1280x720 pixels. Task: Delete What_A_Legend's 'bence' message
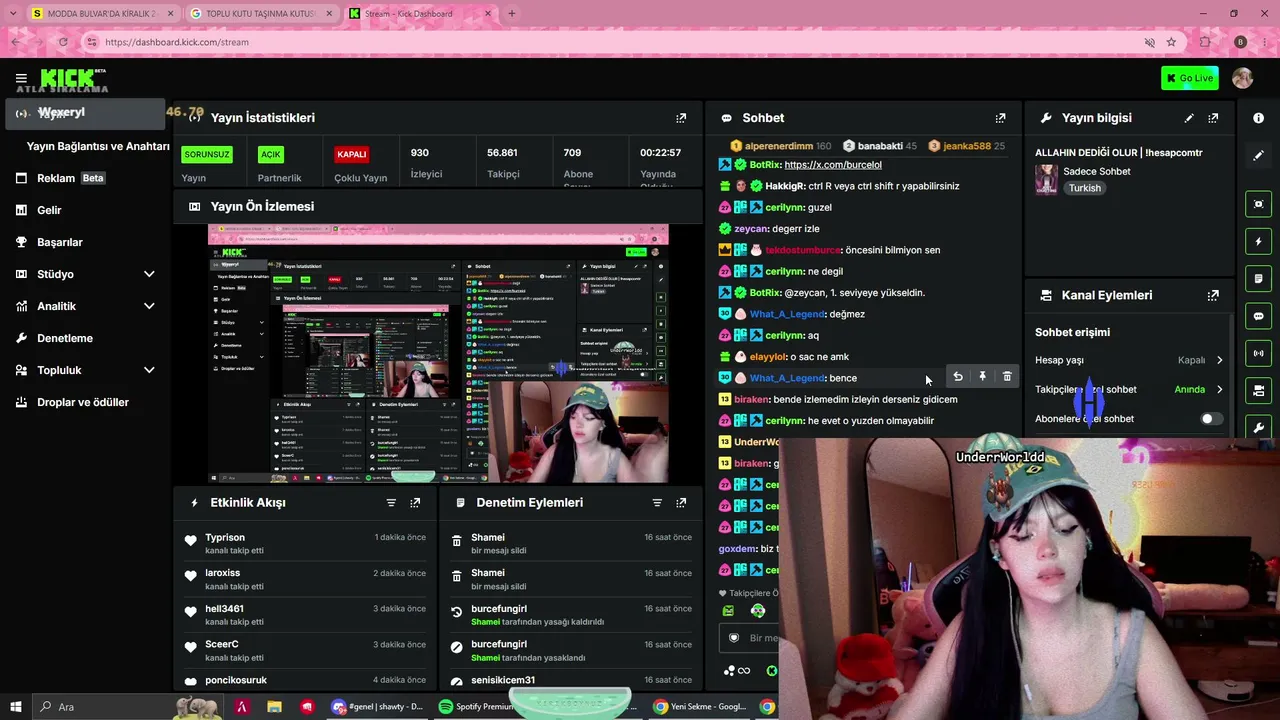[x=1007, y=377]
